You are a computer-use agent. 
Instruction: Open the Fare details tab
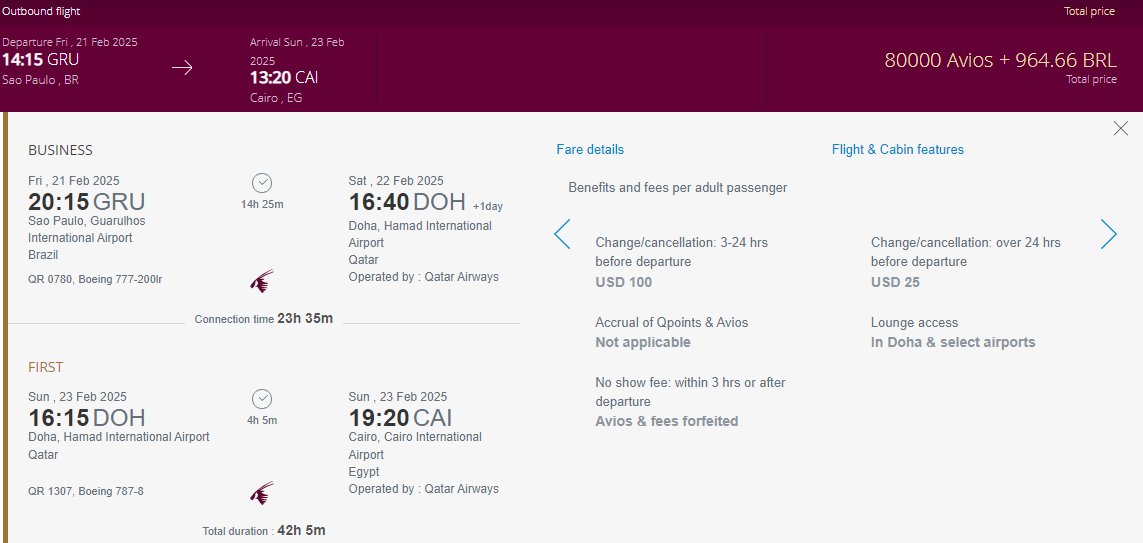(590, 149)
